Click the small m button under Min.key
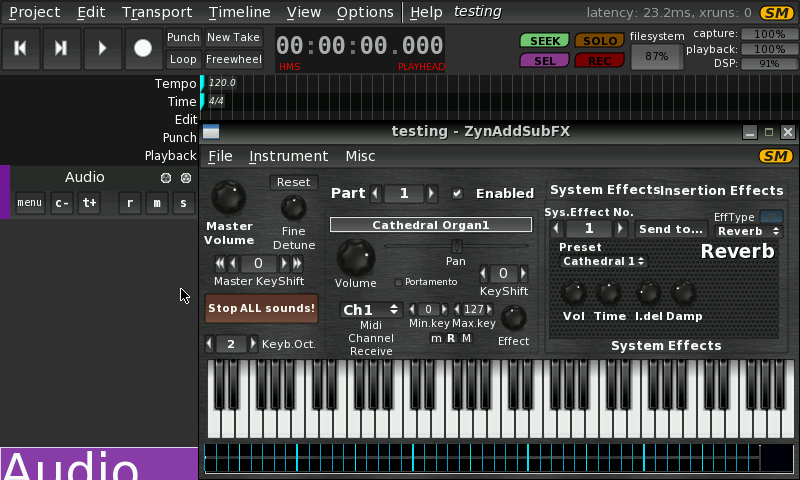This screenshot has width=800, height=480. pyautogui.click(x=436, y=338)
